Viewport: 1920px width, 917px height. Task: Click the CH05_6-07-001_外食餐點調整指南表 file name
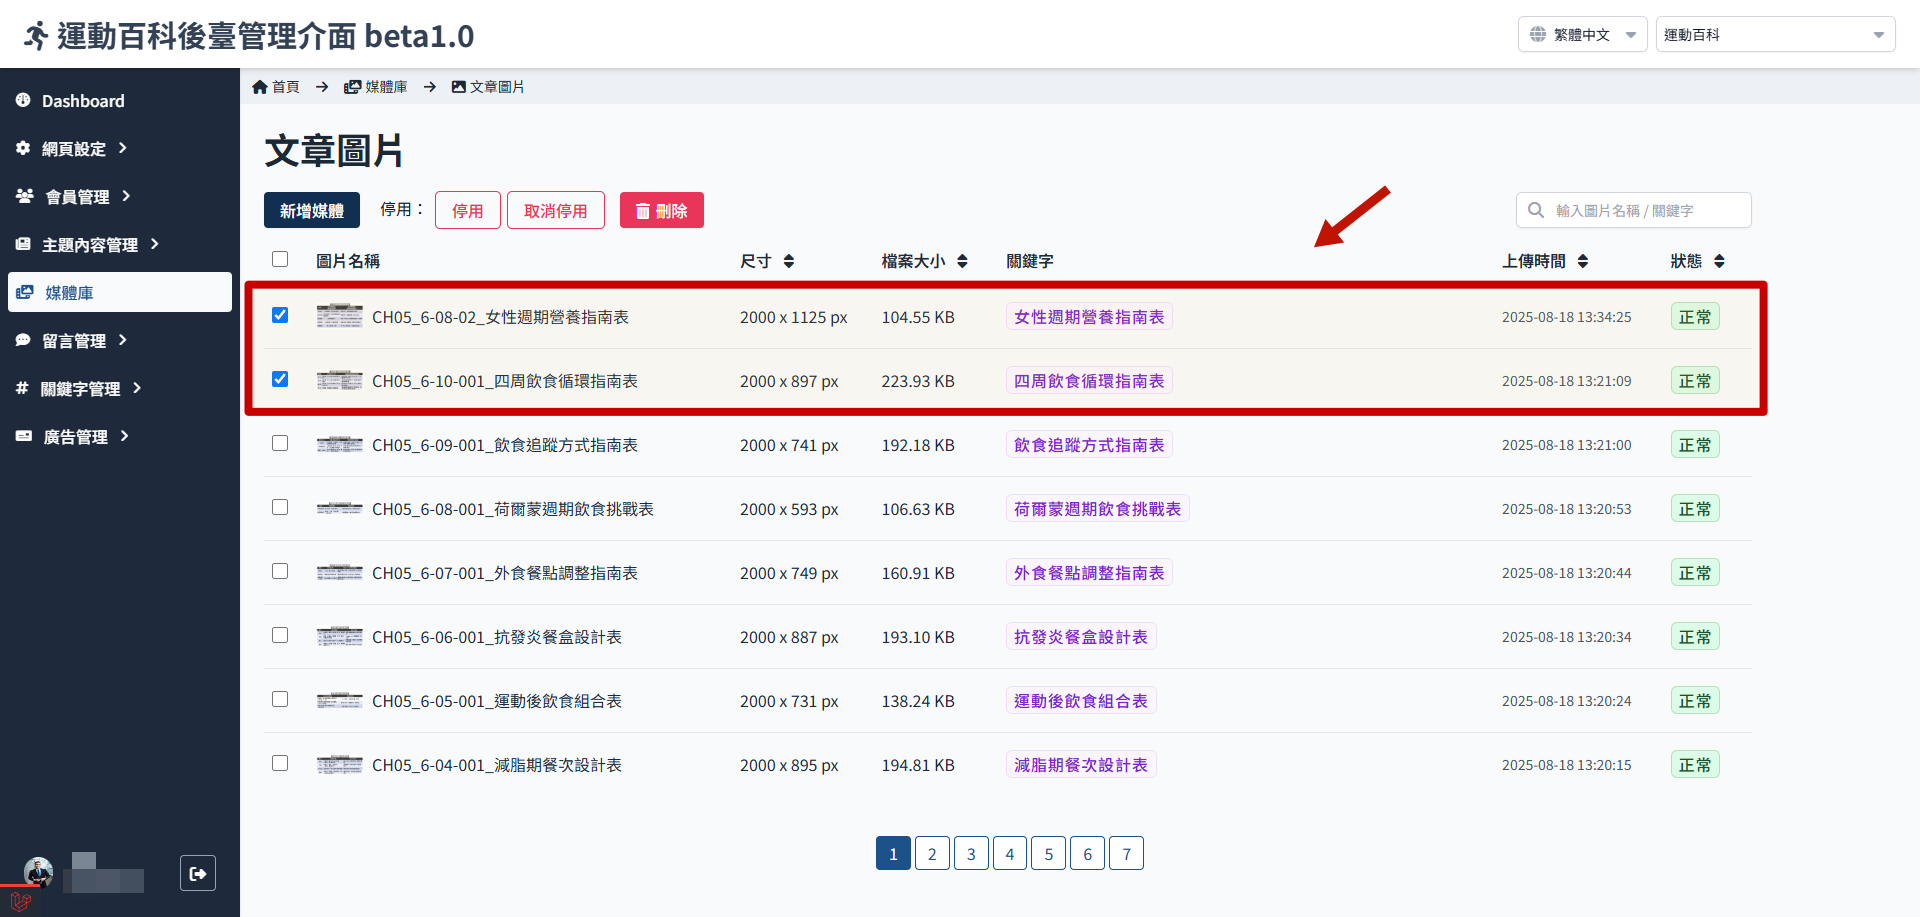coord(505,573)
